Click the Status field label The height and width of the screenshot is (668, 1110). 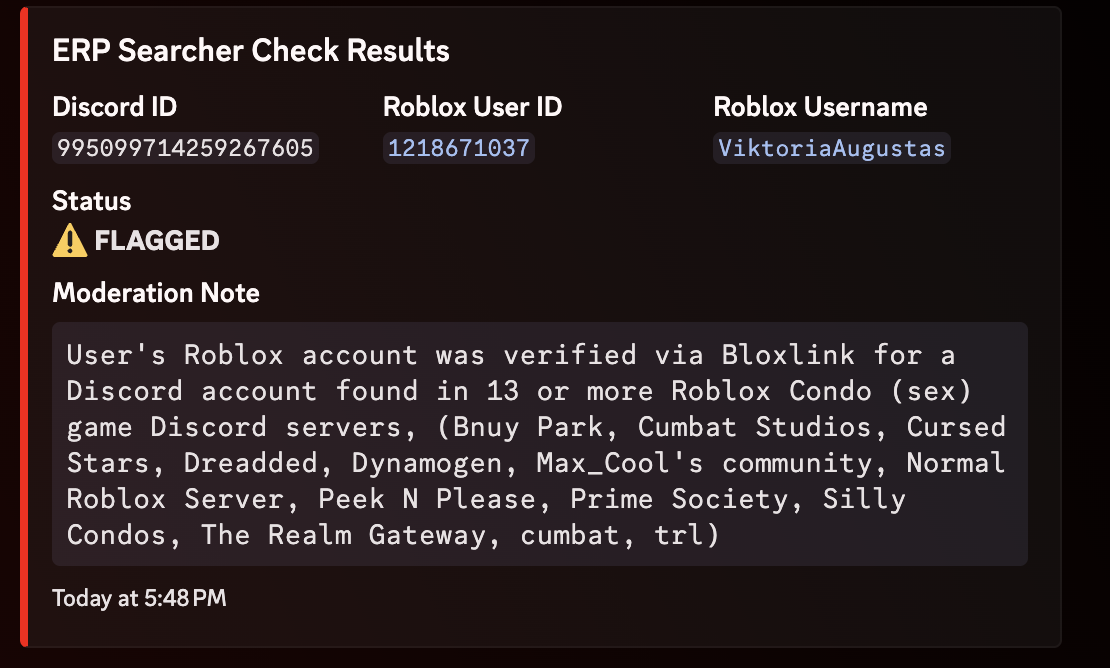[92, 201]
